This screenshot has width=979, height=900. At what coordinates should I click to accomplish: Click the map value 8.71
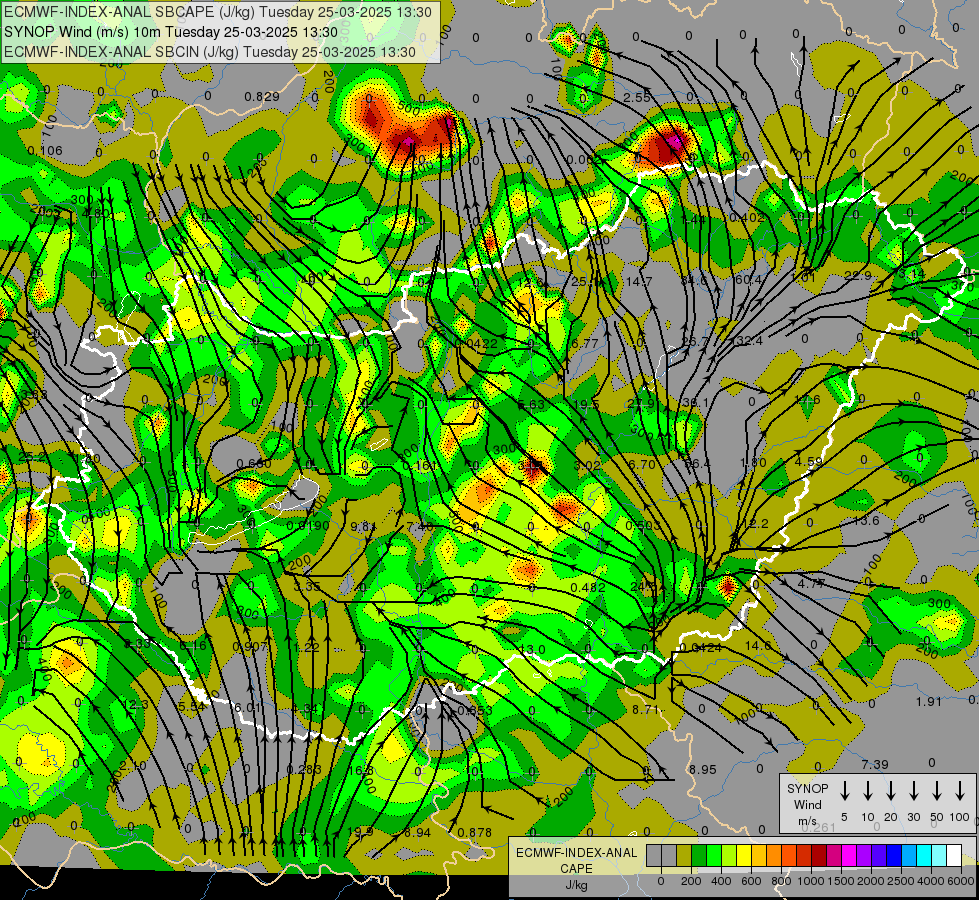(646, 710)
